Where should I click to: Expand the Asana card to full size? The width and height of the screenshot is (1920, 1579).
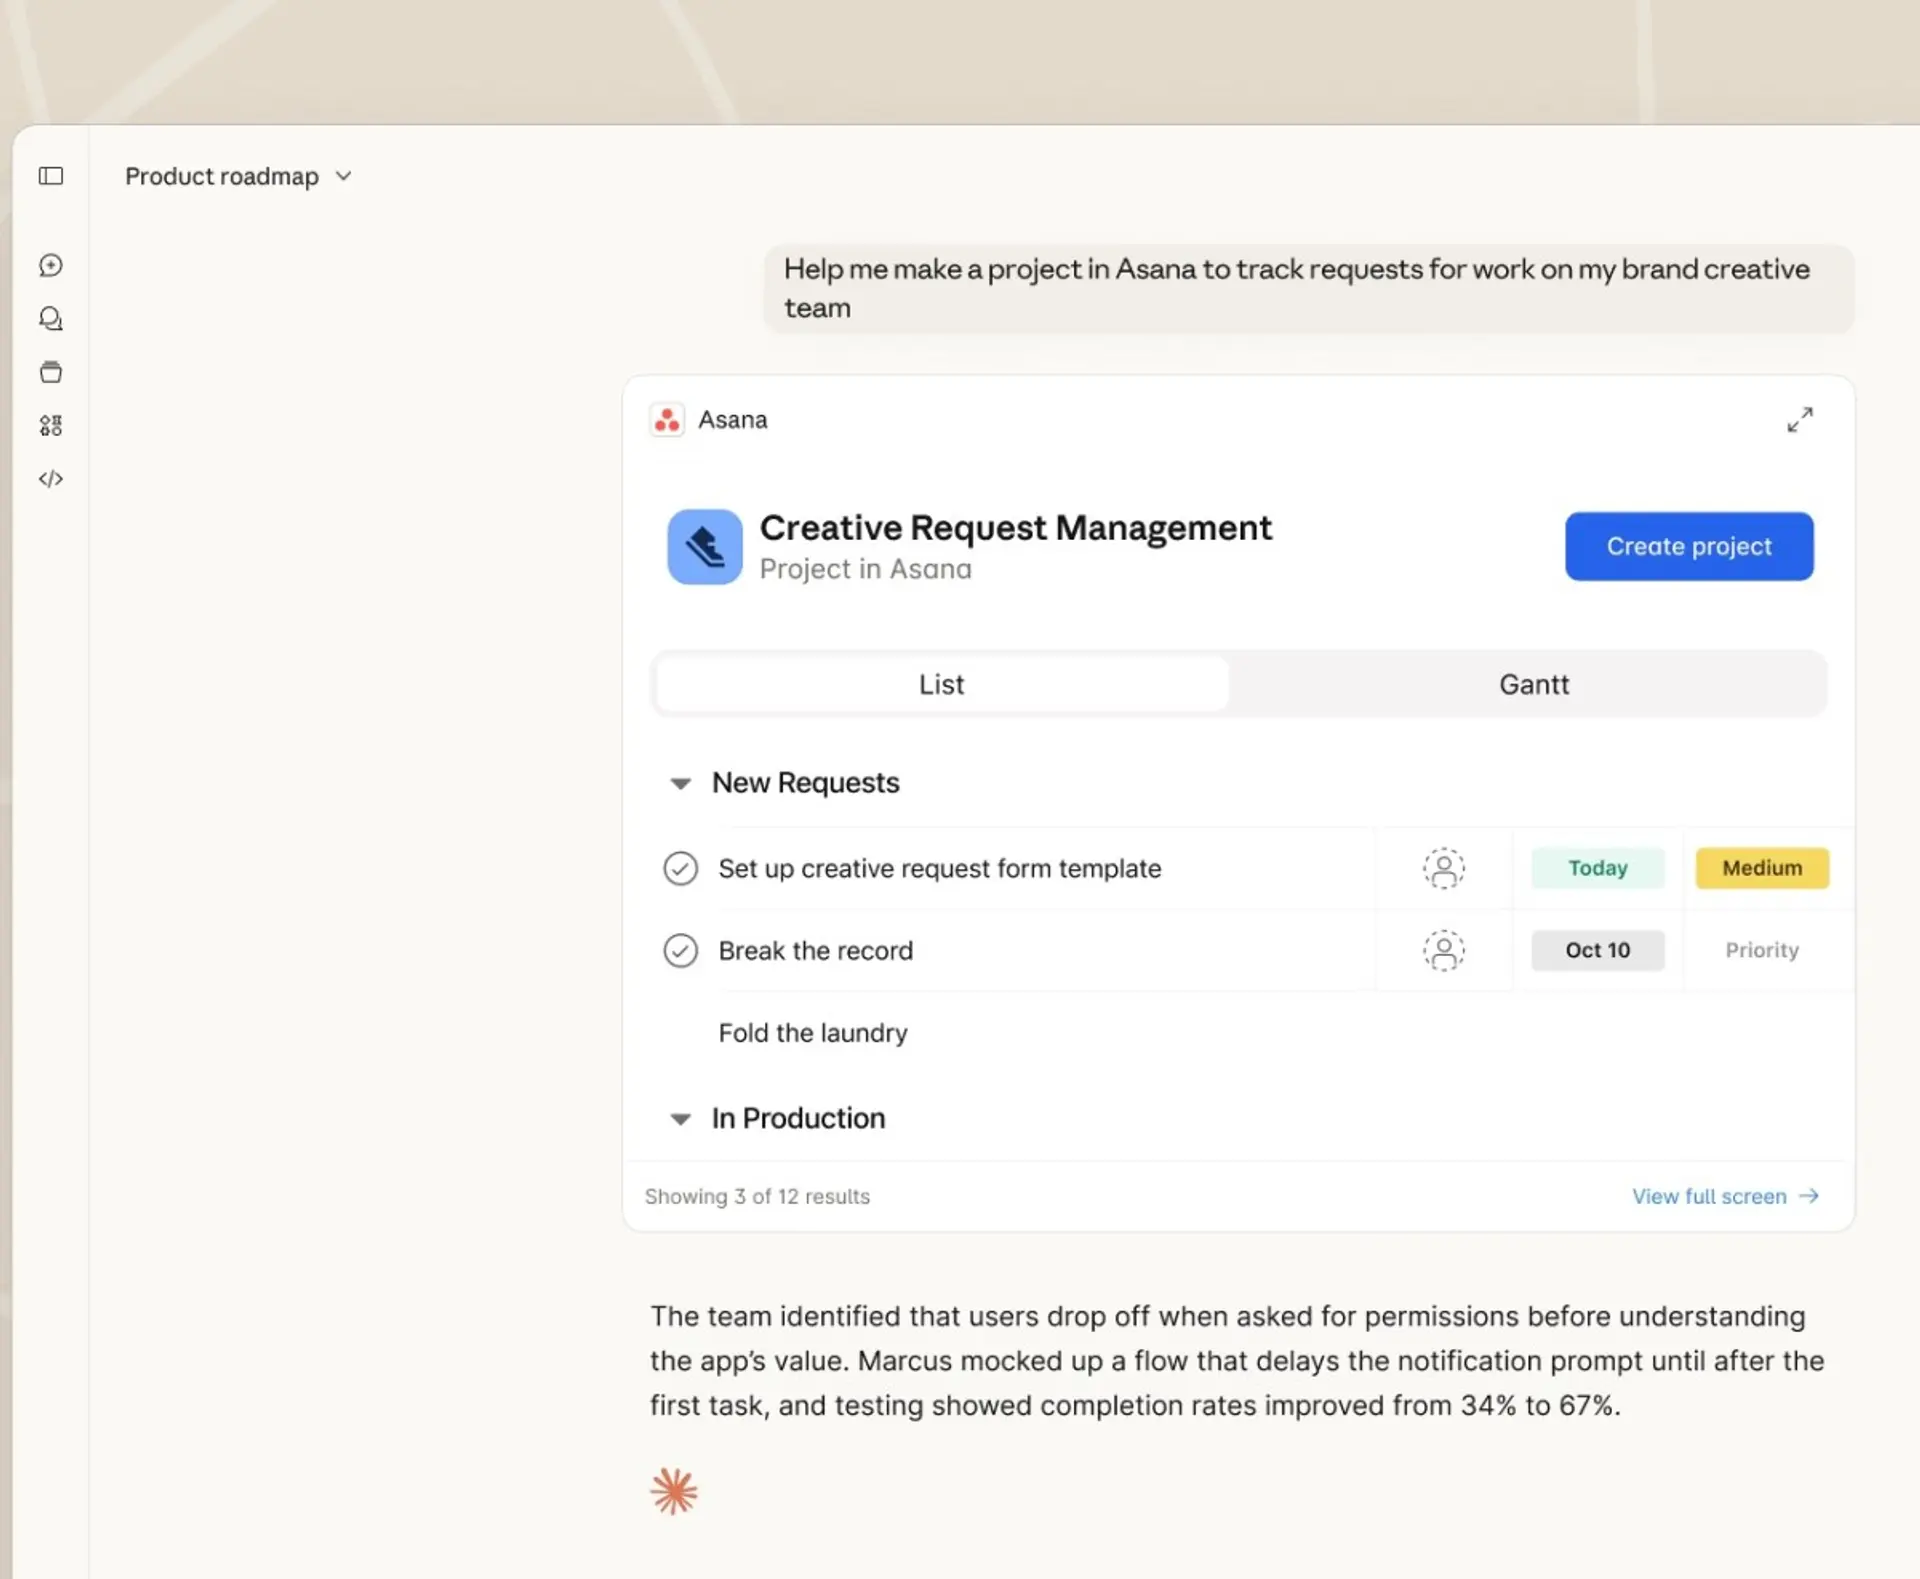coord(1800,419)
